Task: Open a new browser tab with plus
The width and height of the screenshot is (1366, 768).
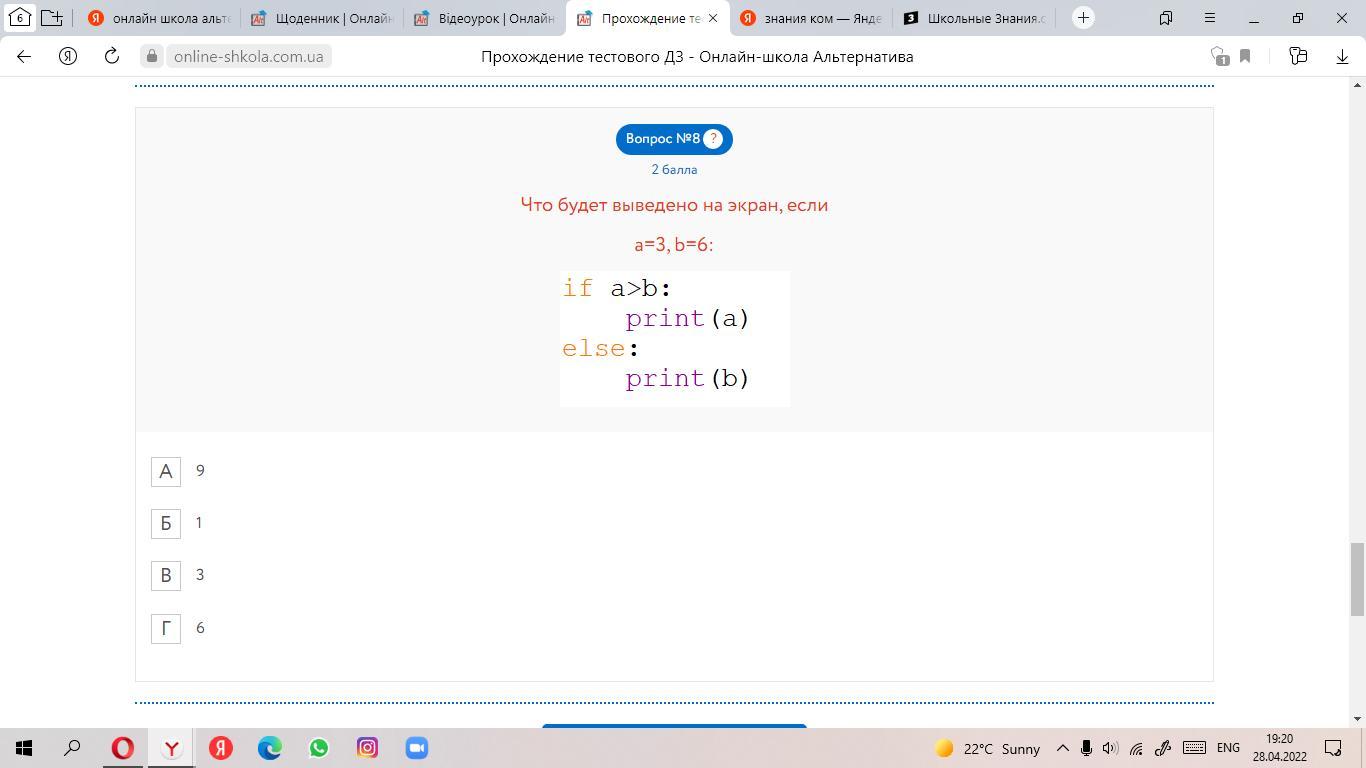Action: pyautogui.click(x=1083, y=18)
